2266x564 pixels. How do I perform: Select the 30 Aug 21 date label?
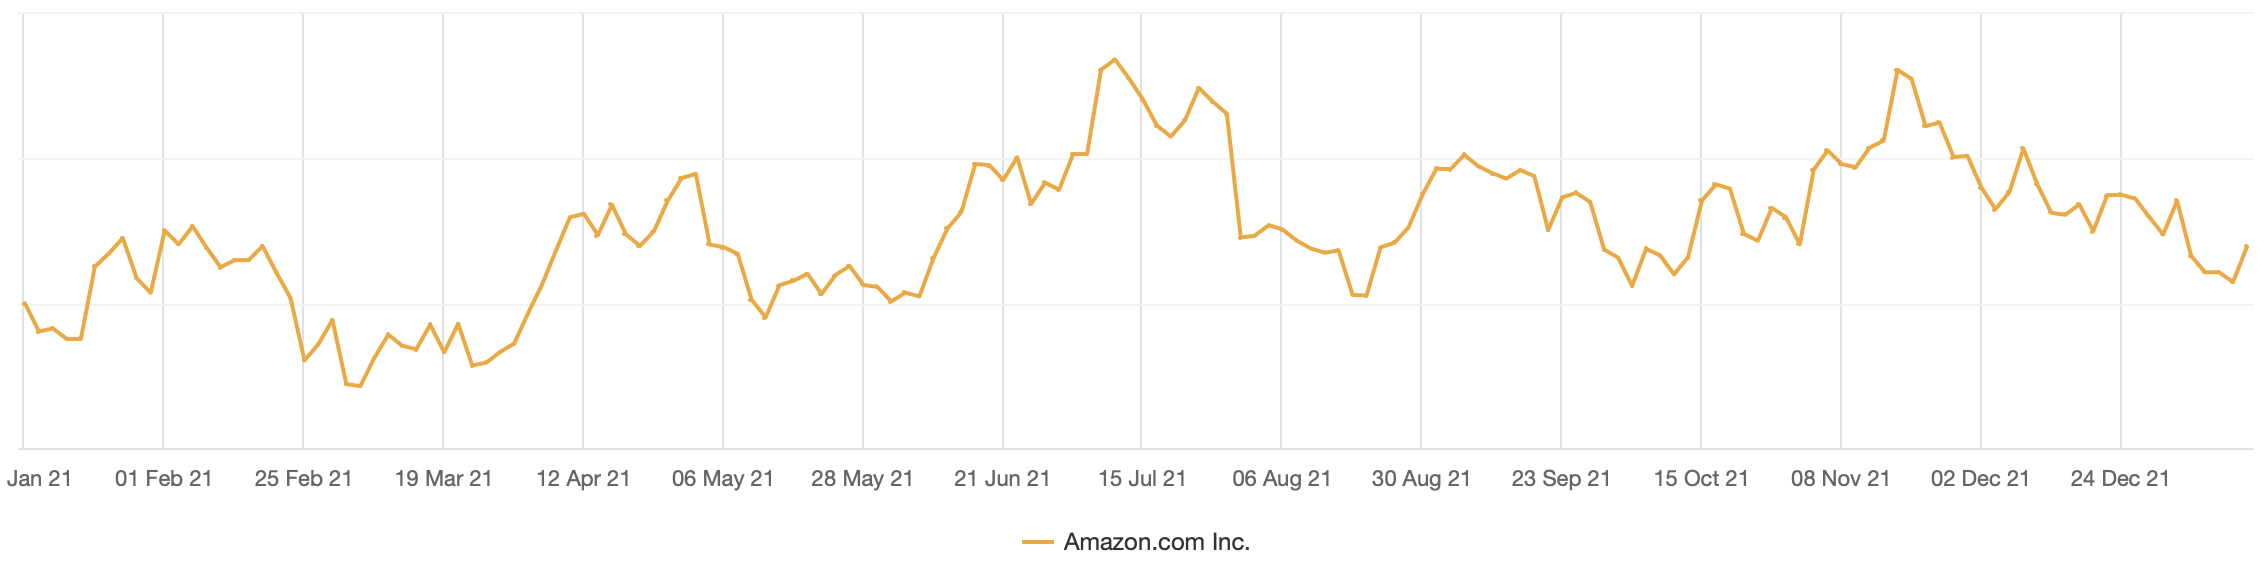click(1421, 479)
